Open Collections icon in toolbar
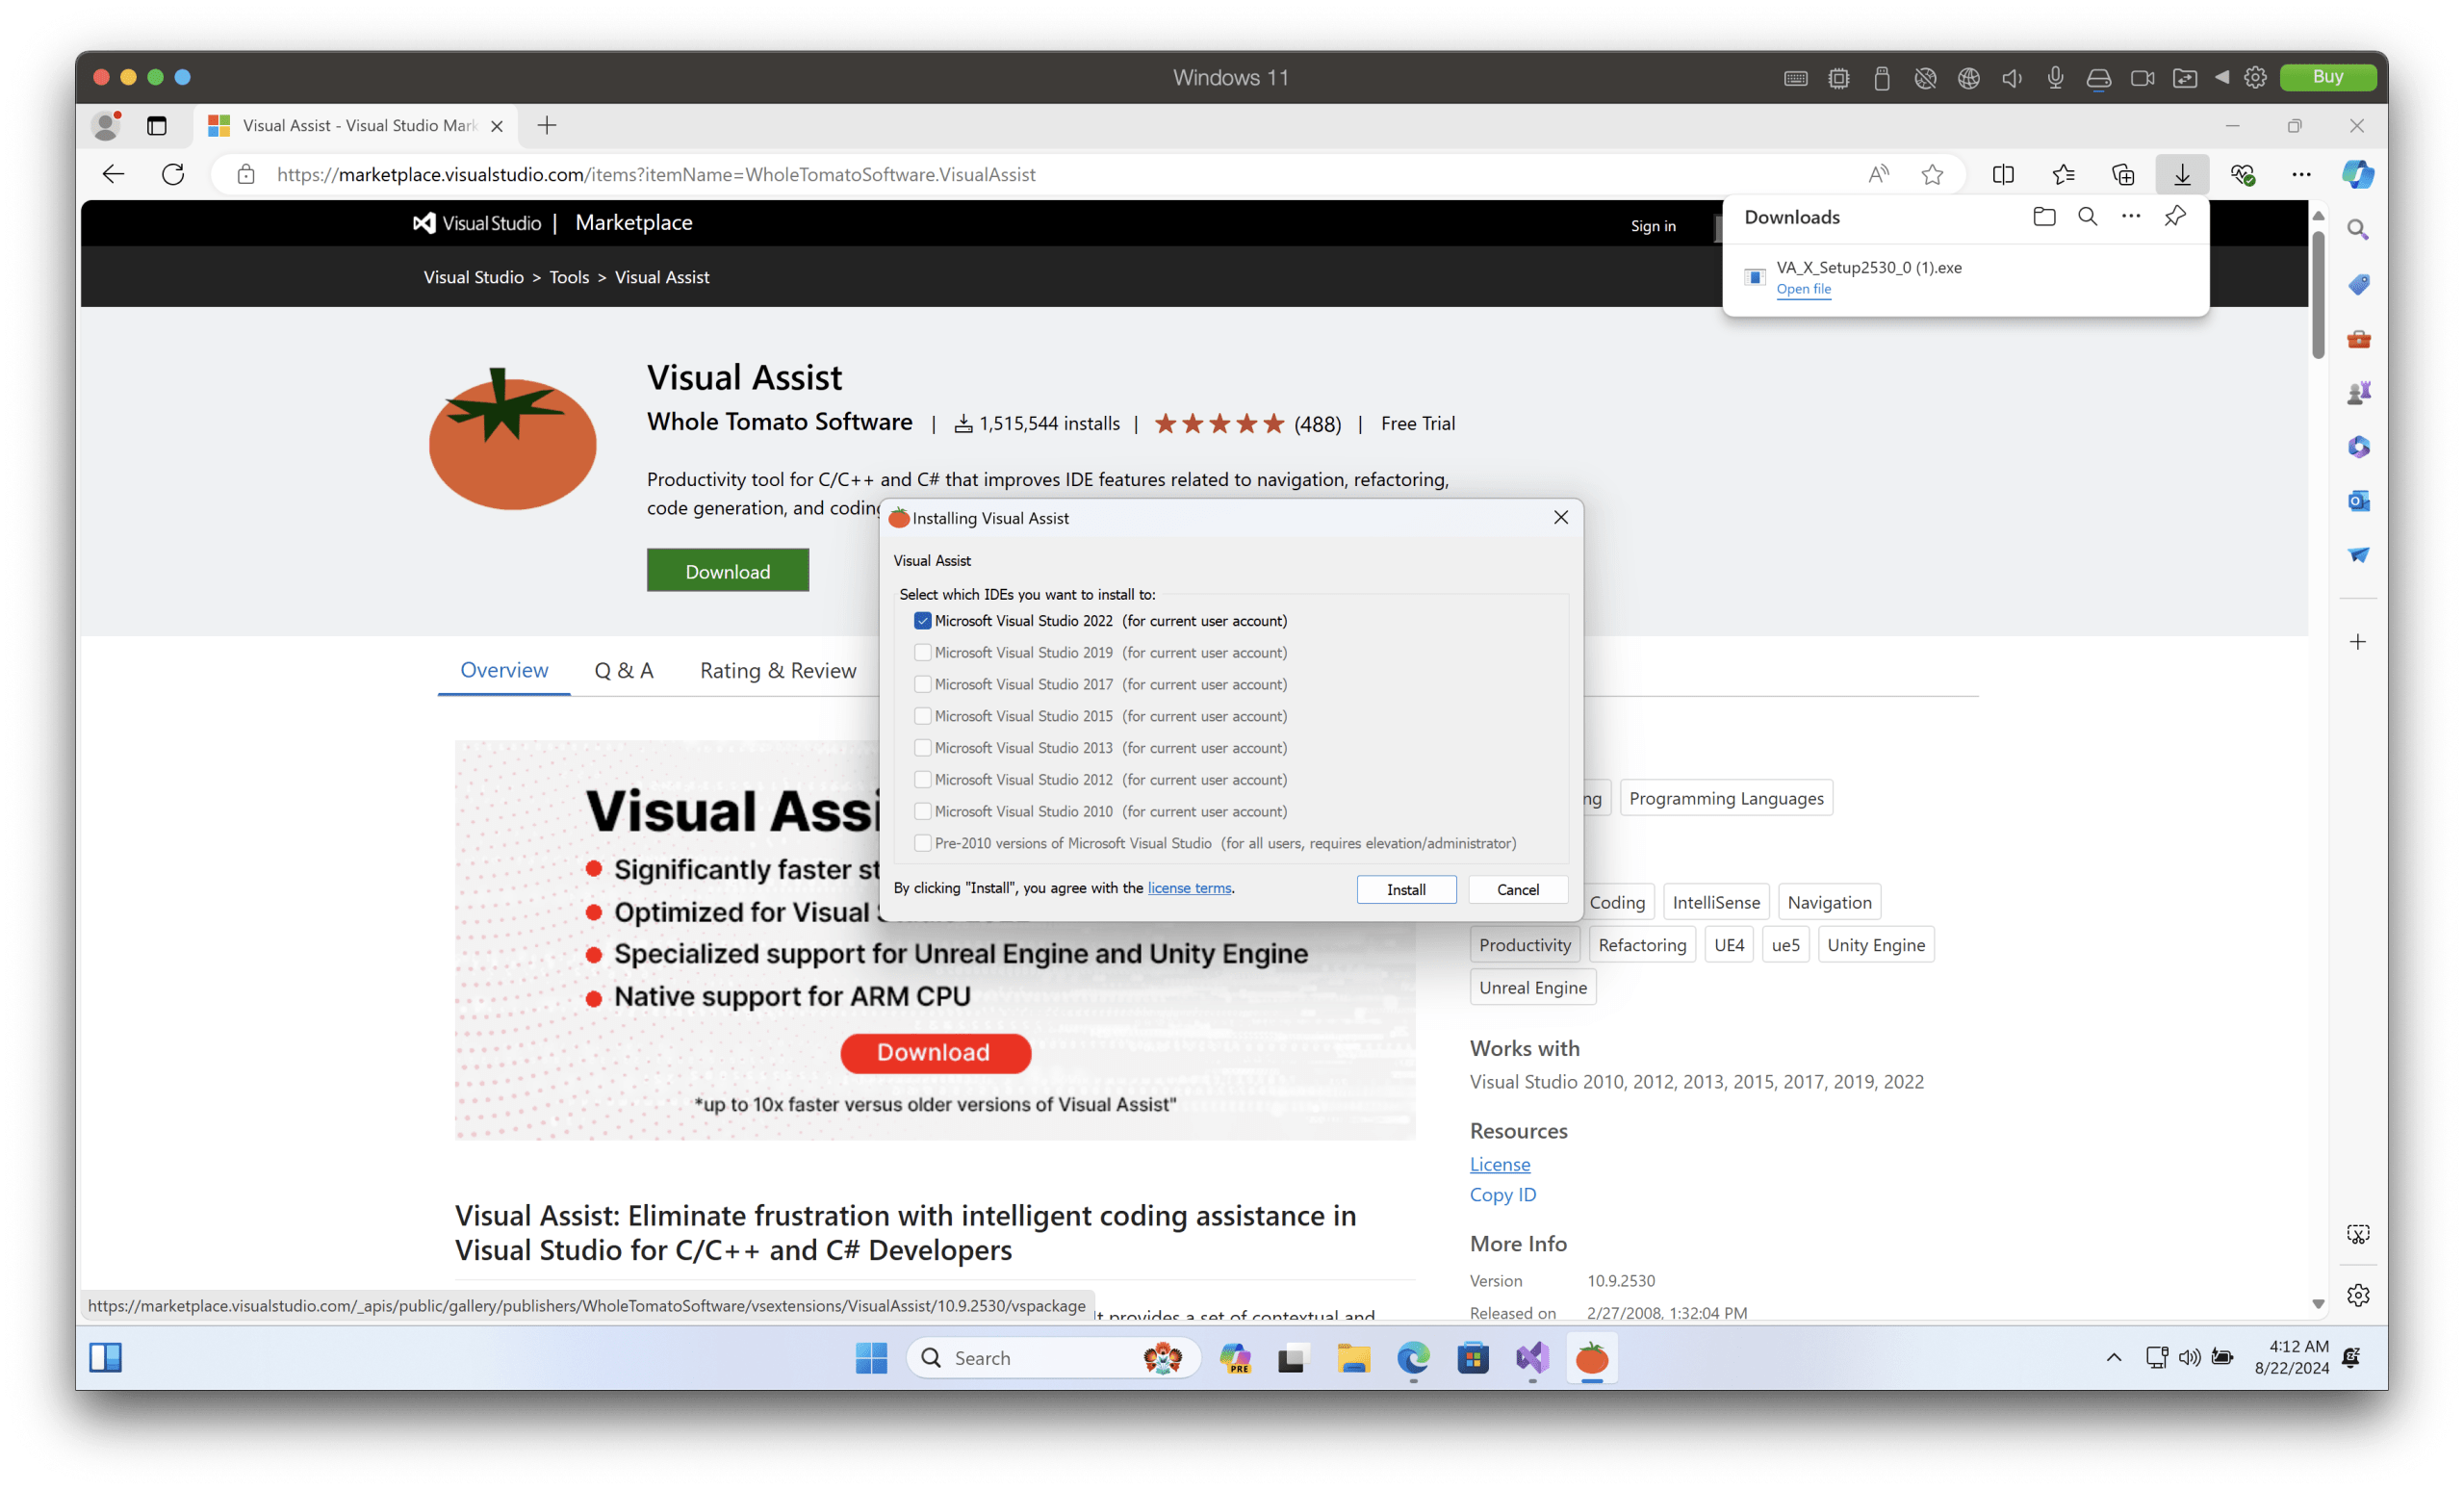The image size is (2464, 1490). click(x=2123, y=175)
